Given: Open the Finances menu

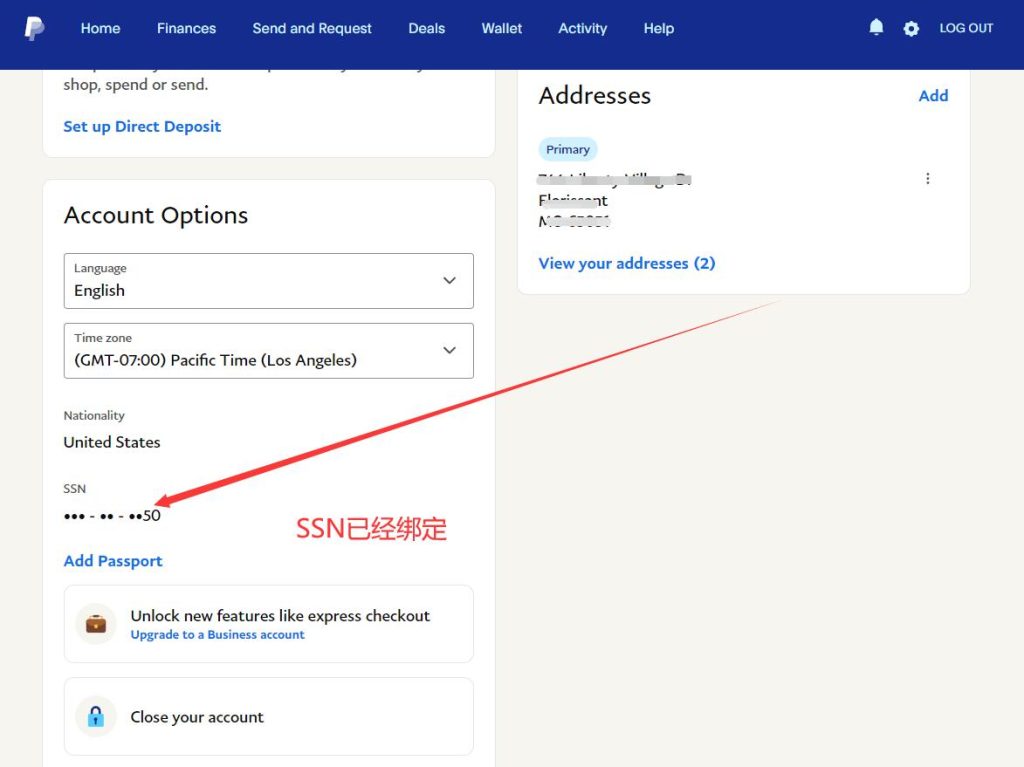Looking at the screenshot, I should coord(186,28).
